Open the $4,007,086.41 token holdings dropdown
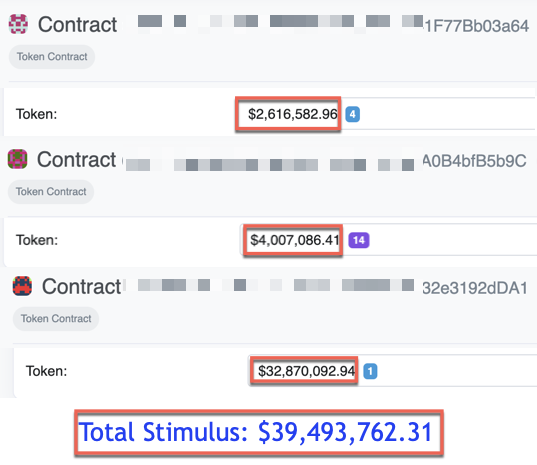Viewport: 537px width, 465px height. [389, 240]
